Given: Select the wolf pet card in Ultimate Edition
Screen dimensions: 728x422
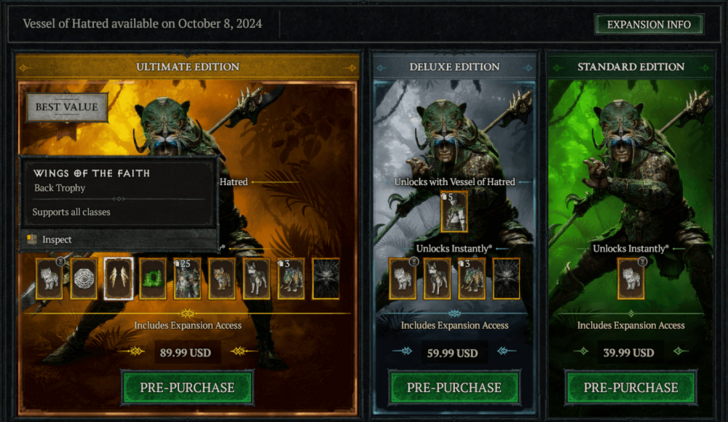Looking at the screenshot, I should [x=256, y=279].
